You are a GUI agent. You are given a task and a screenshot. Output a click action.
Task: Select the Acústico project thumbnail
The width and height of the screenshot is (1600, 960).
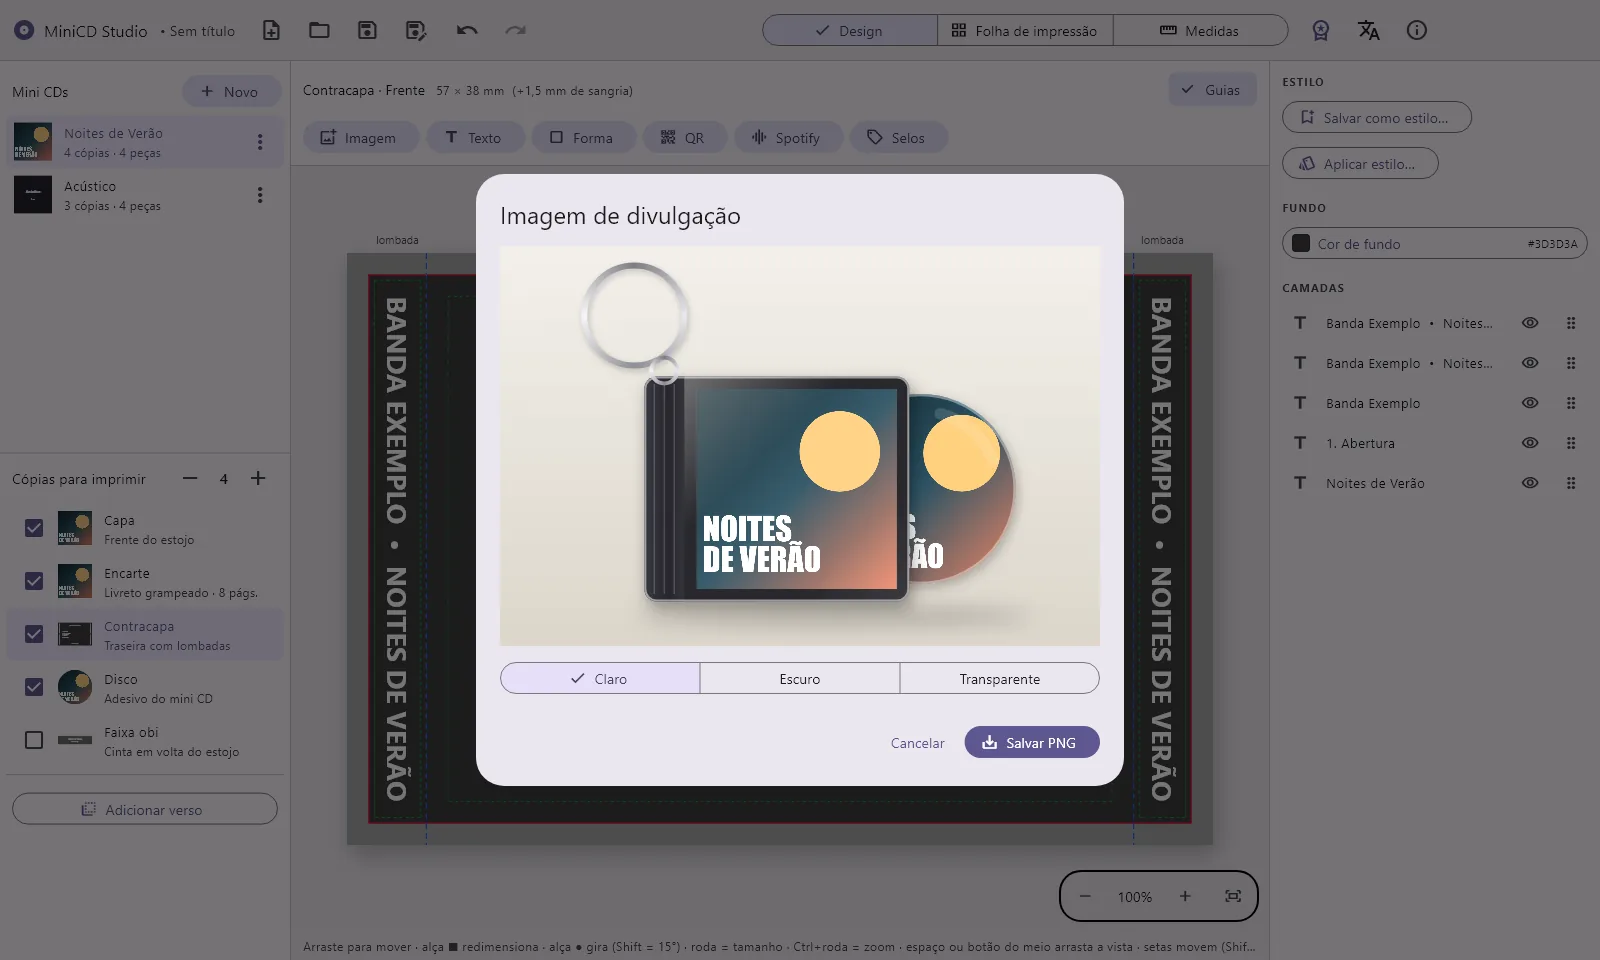pyautogui.click(x=33, y=195)
